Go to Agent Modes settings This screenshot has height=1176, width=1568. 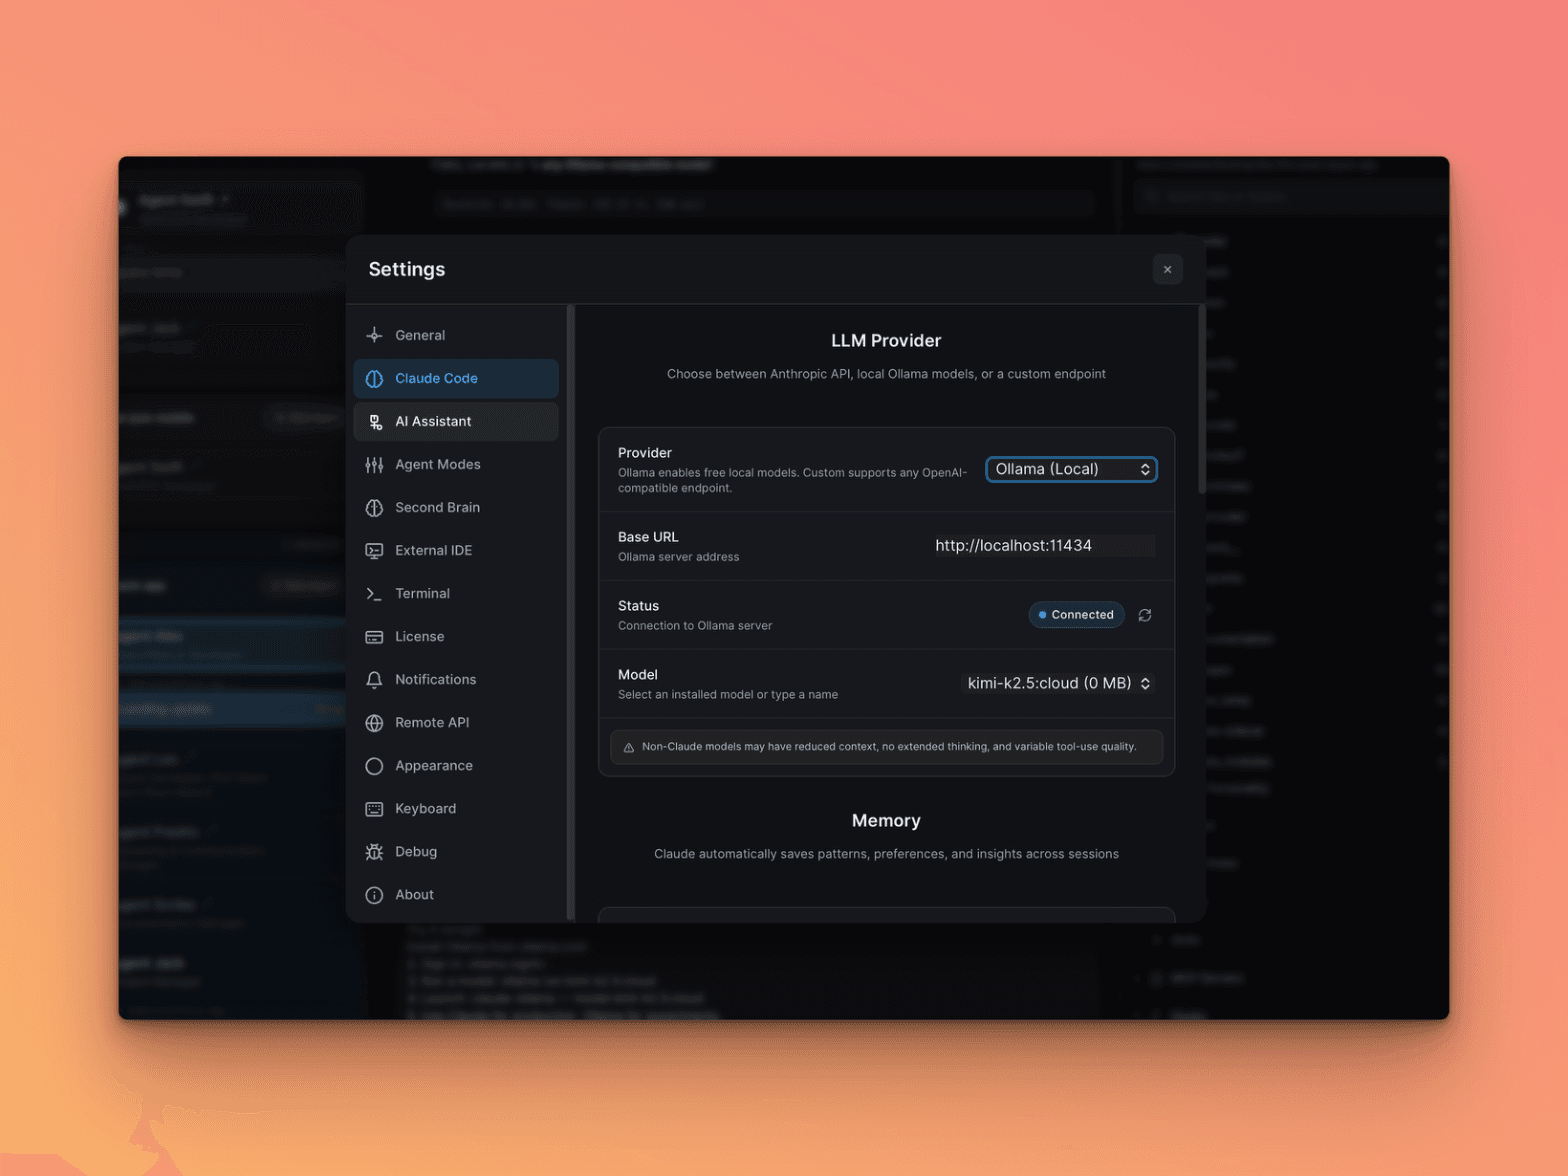[456, 465]
